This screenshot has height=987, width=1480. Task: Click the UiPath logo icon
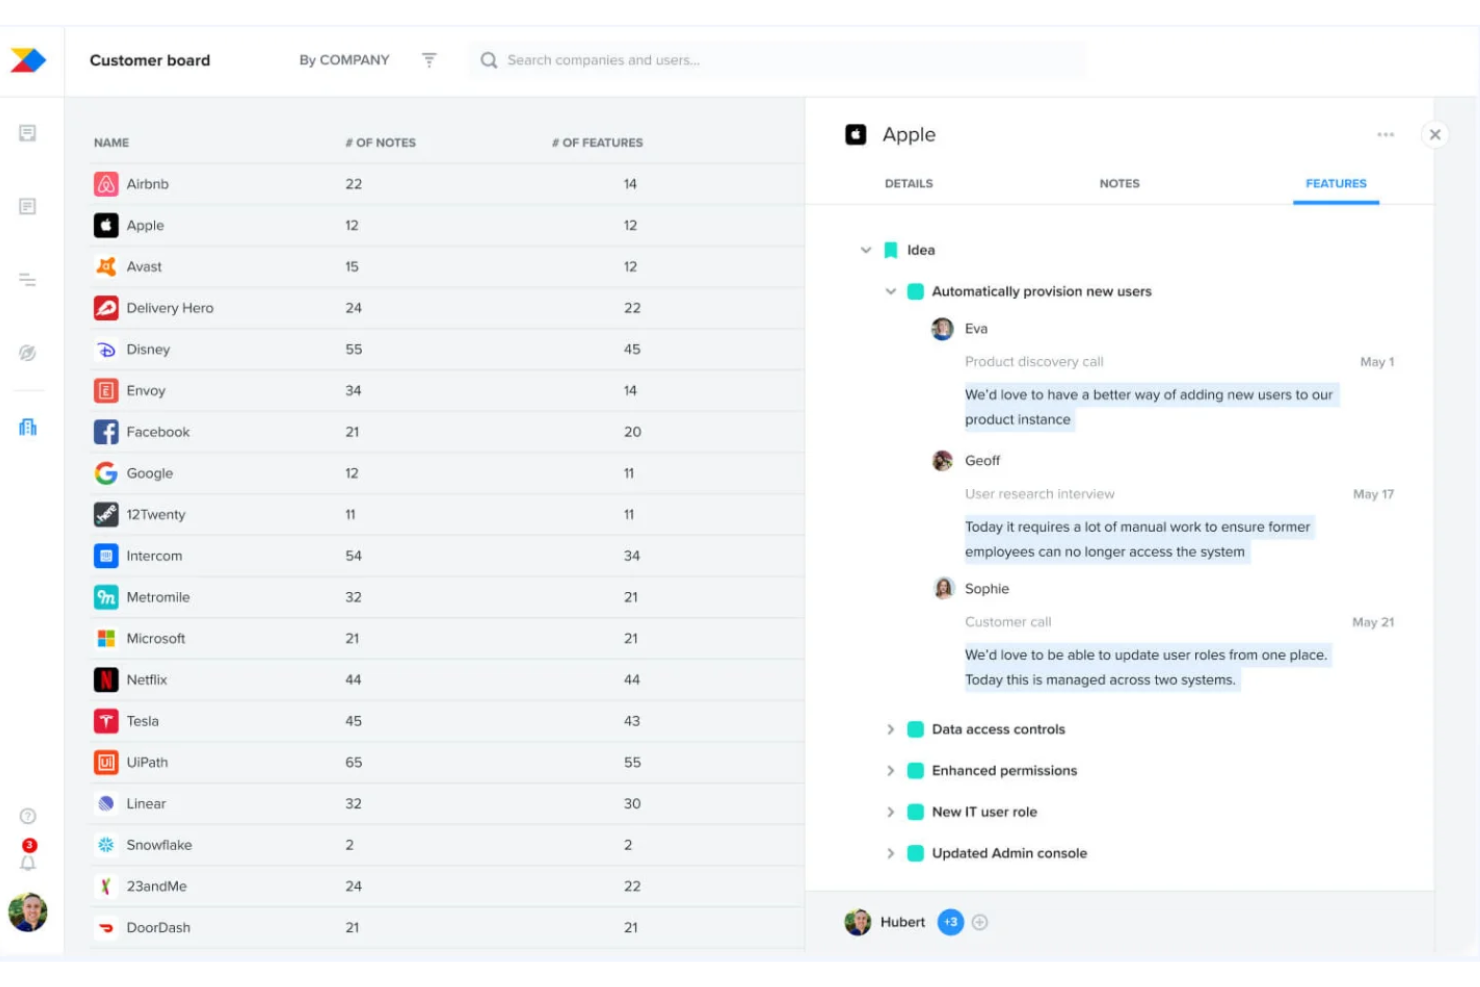(x=106, y=762)
